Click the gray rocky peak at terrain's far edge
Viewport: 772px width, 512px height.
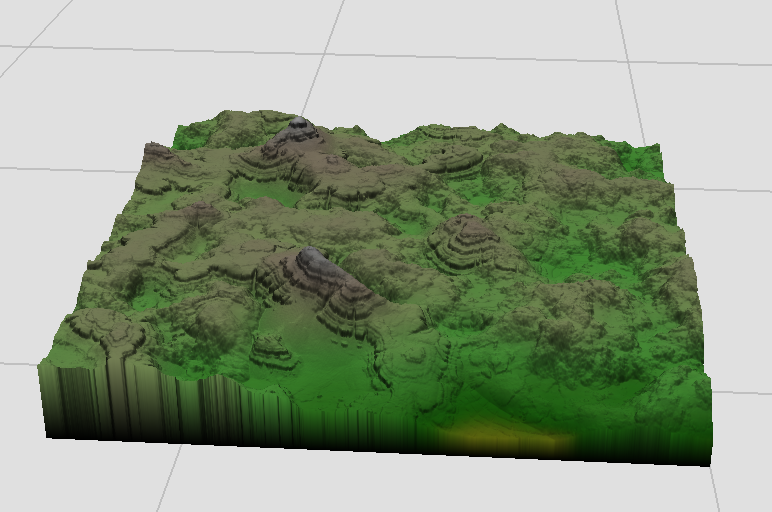point(297,128)
